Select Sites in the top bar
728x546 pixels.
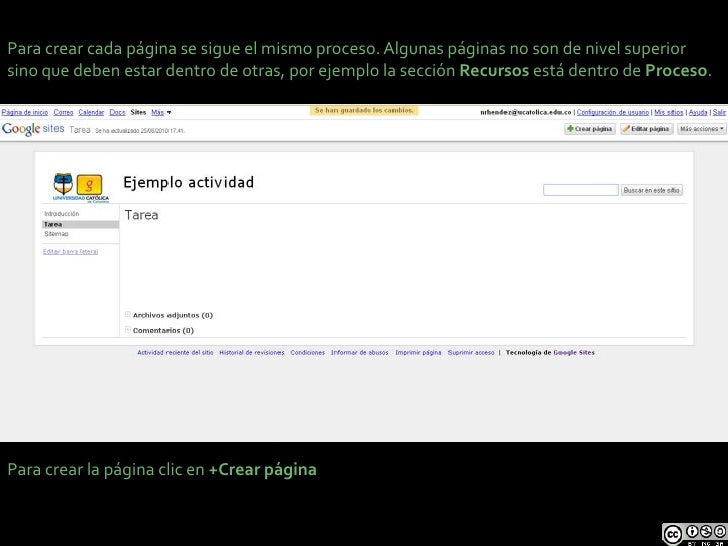(138, 112)
